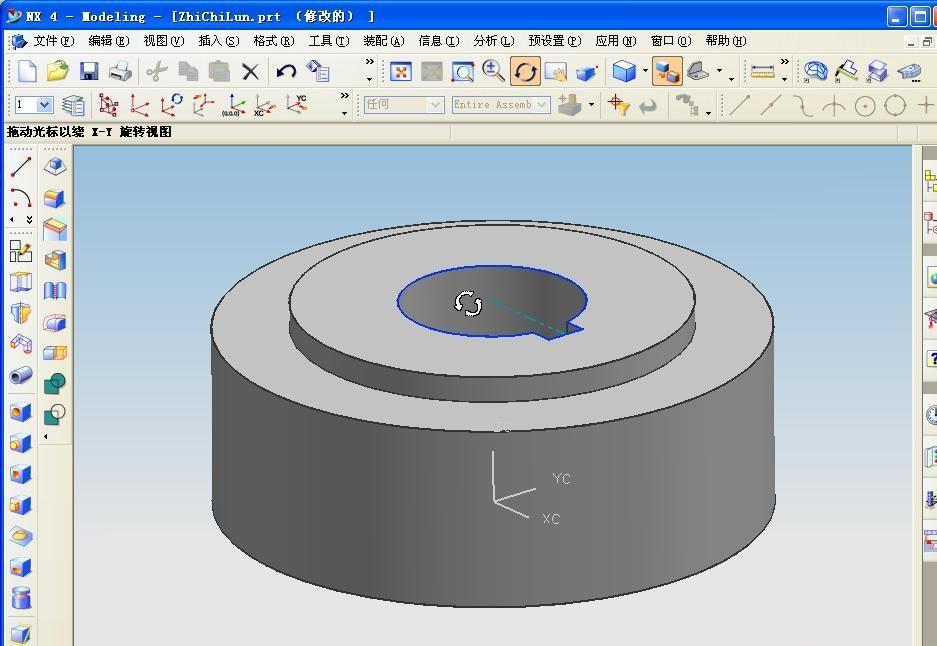Toggle the Rotate view mode button
This screenshot has height=646, width=937.
tap(525, 71)
